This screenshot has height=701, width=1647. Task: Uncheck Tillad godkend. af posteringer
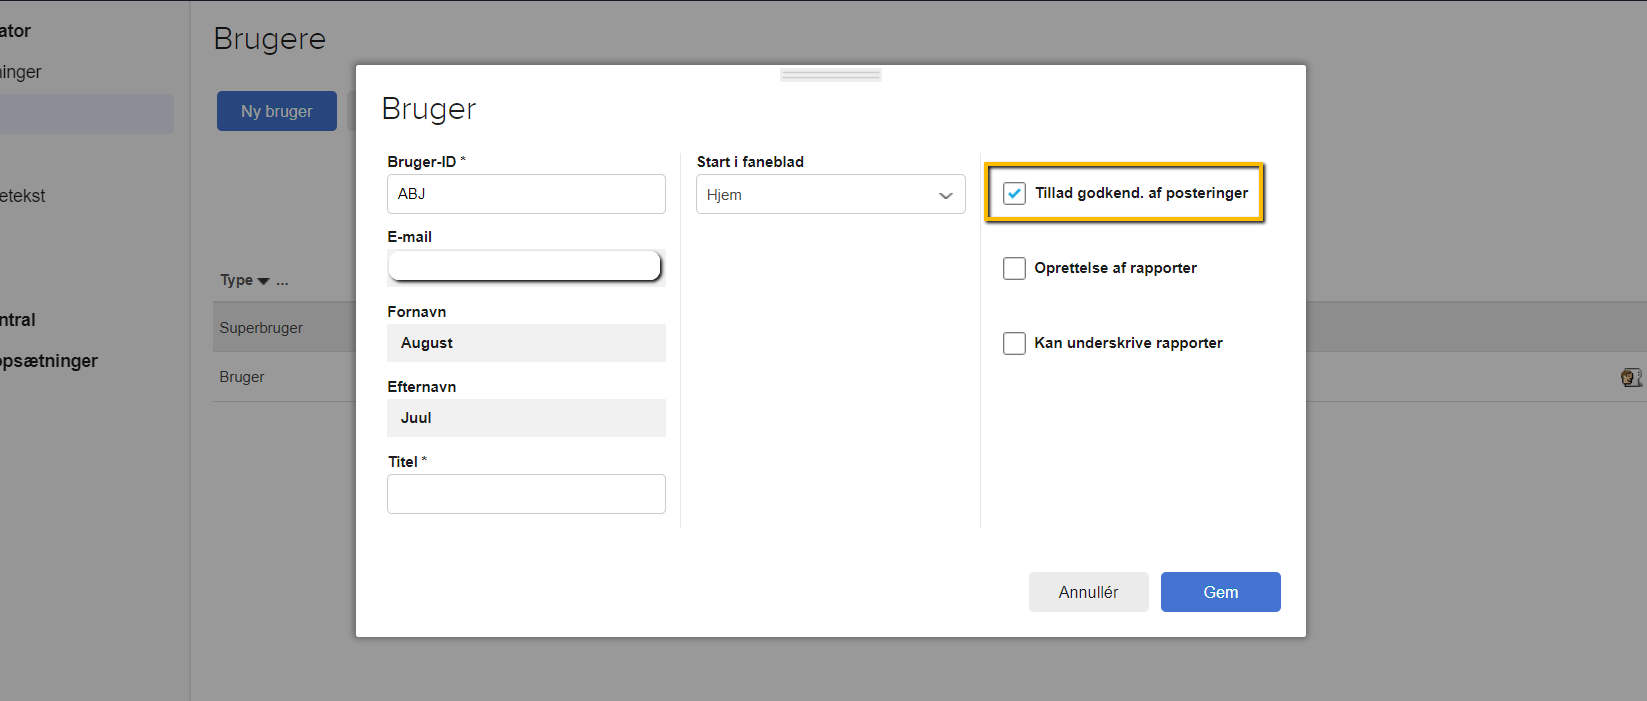[x=1014, y=193]
